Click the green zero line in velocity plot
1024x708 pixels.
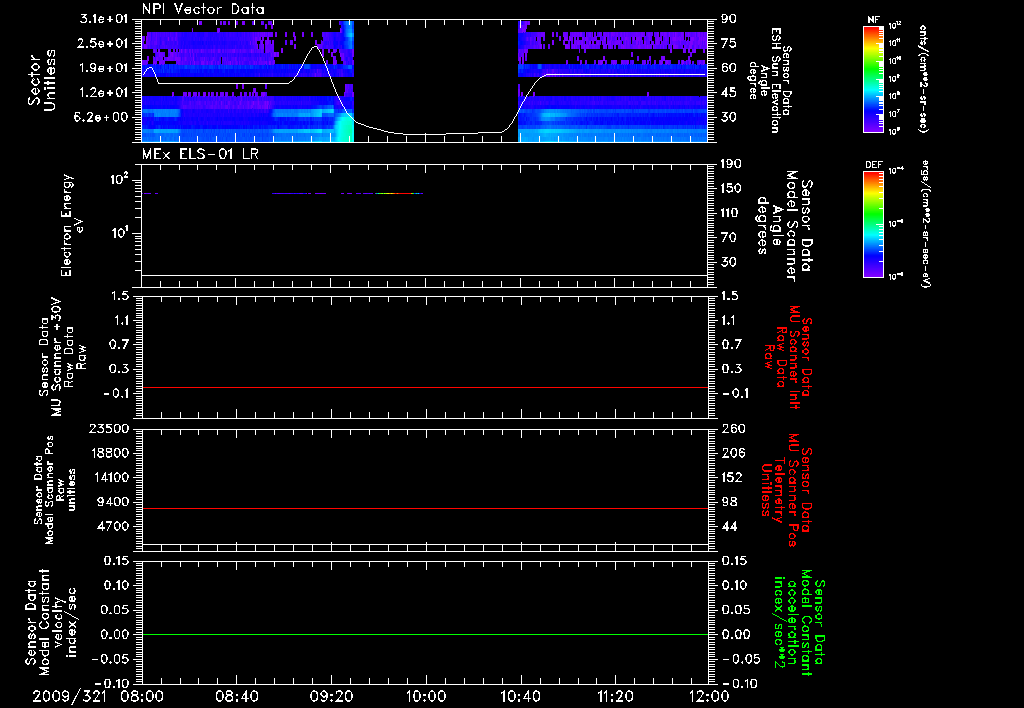(425, 634)
